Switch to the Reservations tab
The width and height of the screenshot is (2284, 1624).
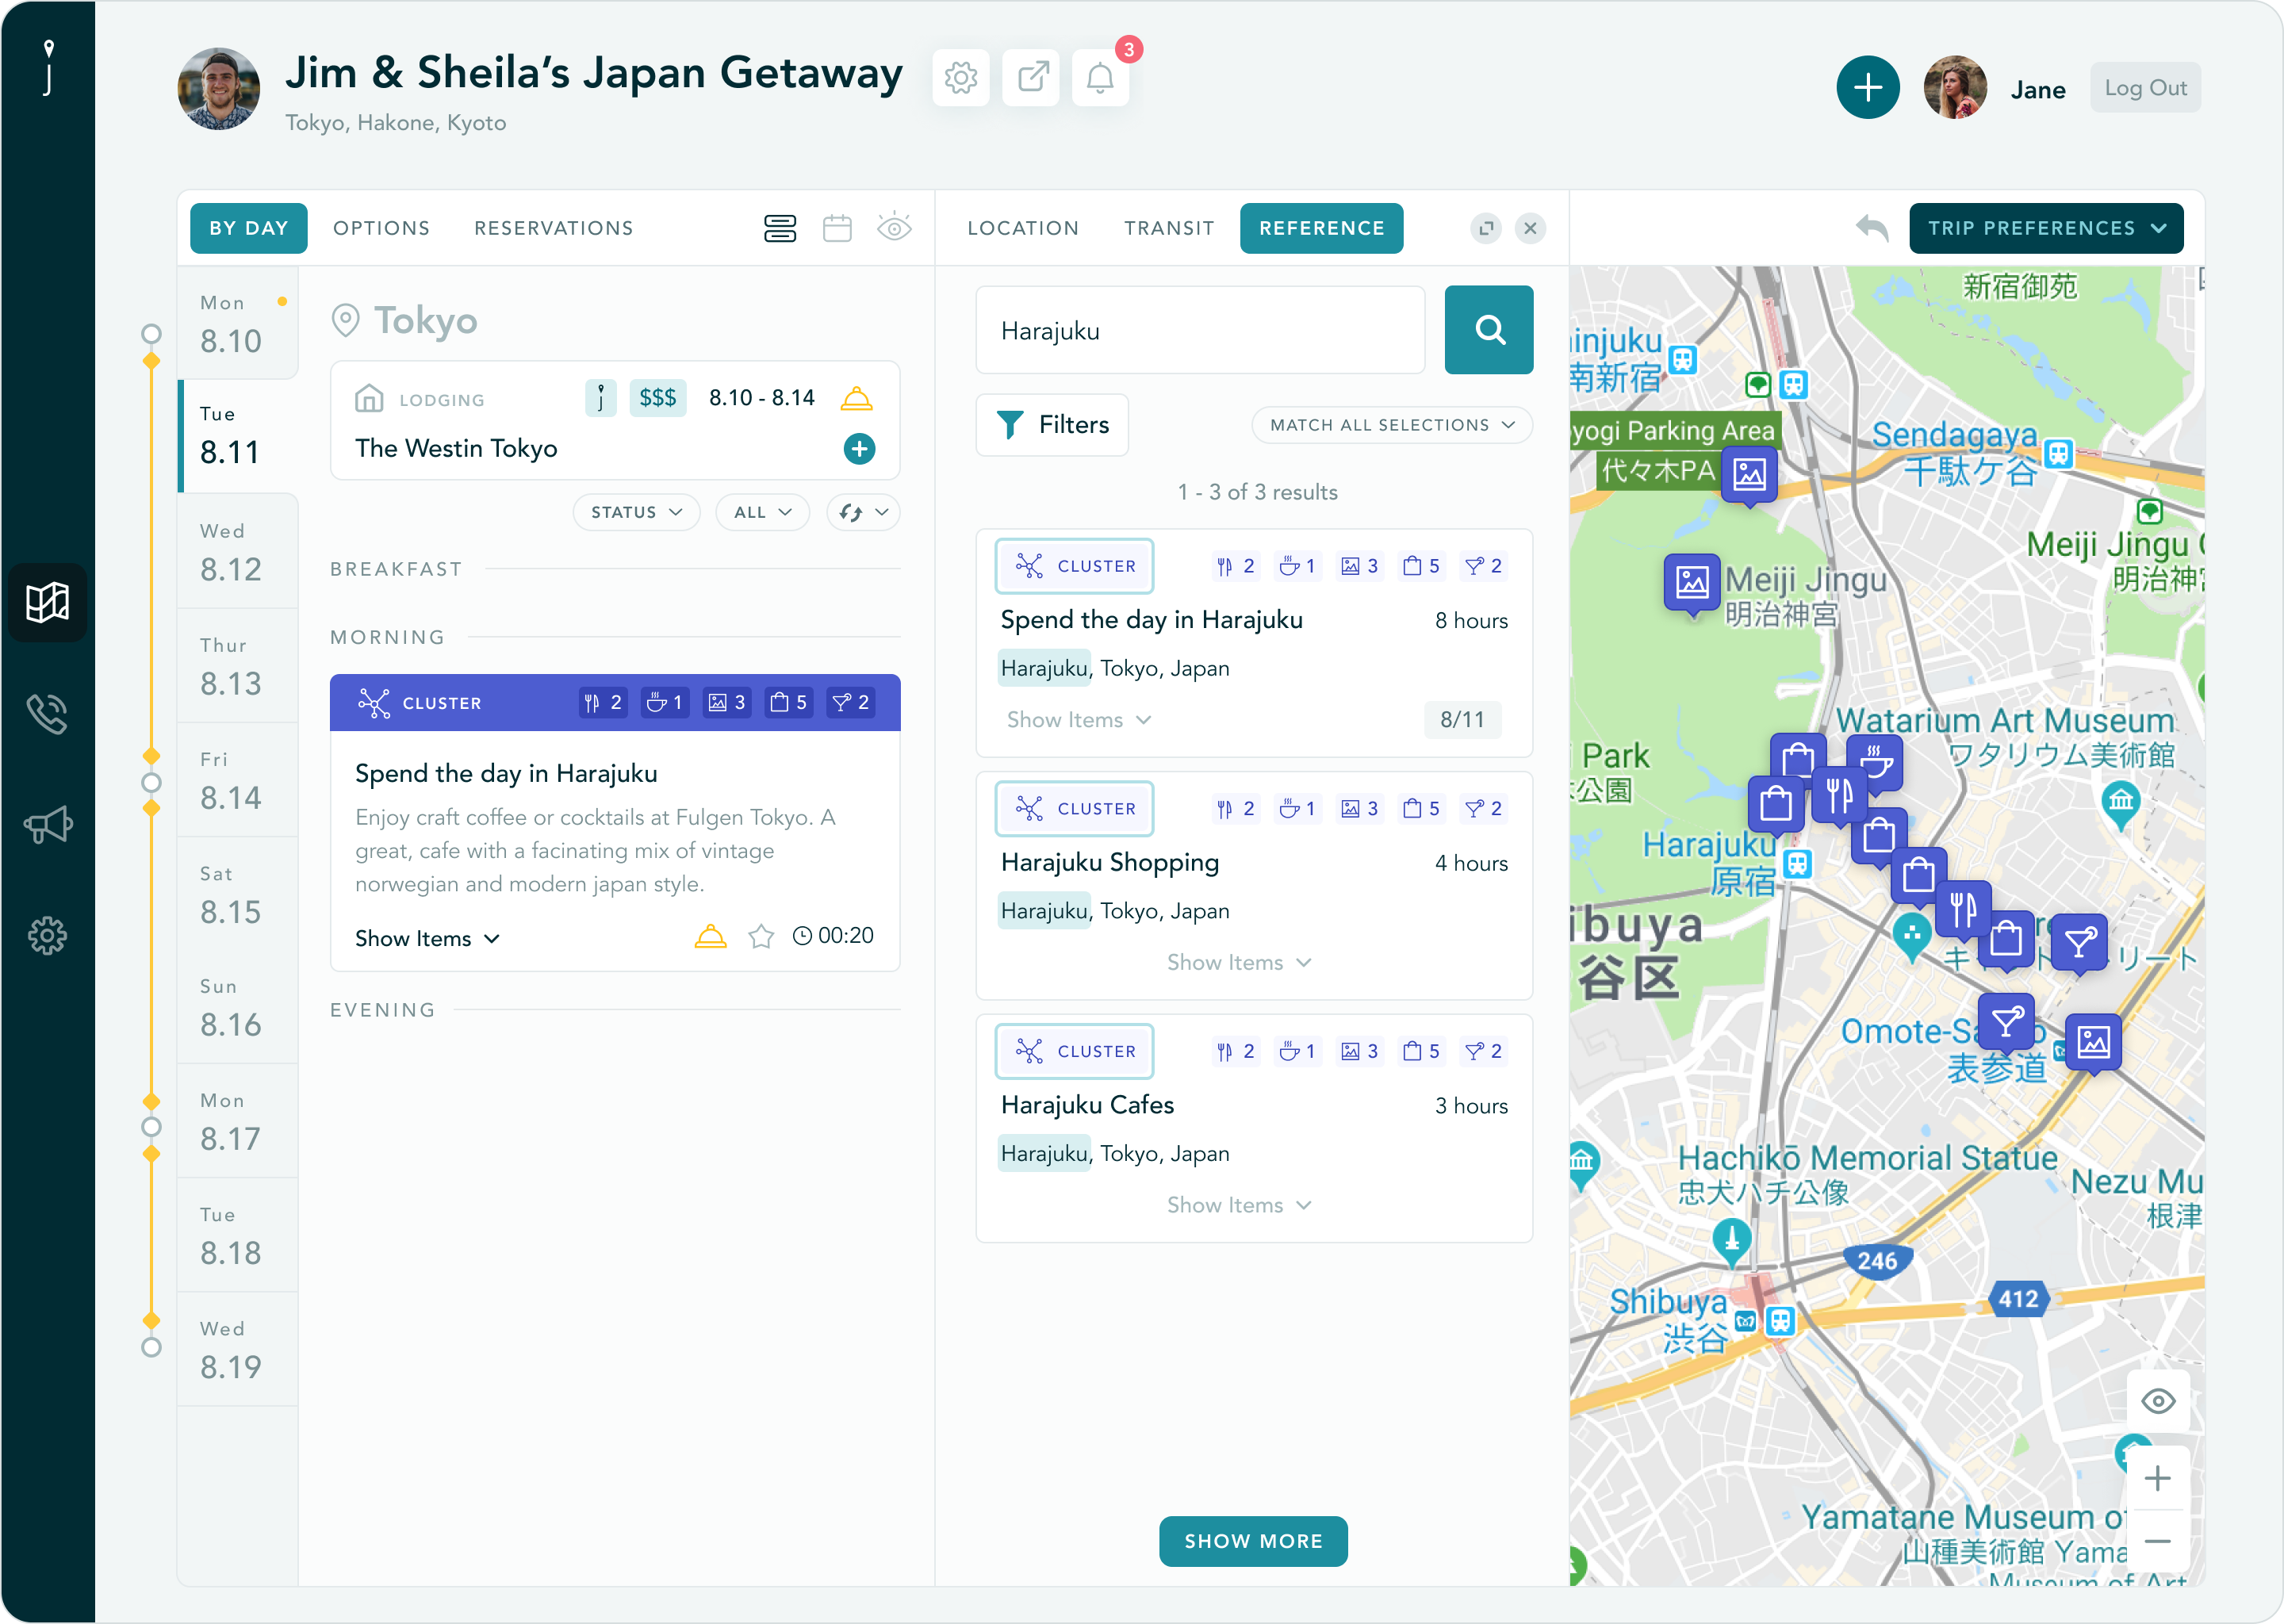coord(553,228)
